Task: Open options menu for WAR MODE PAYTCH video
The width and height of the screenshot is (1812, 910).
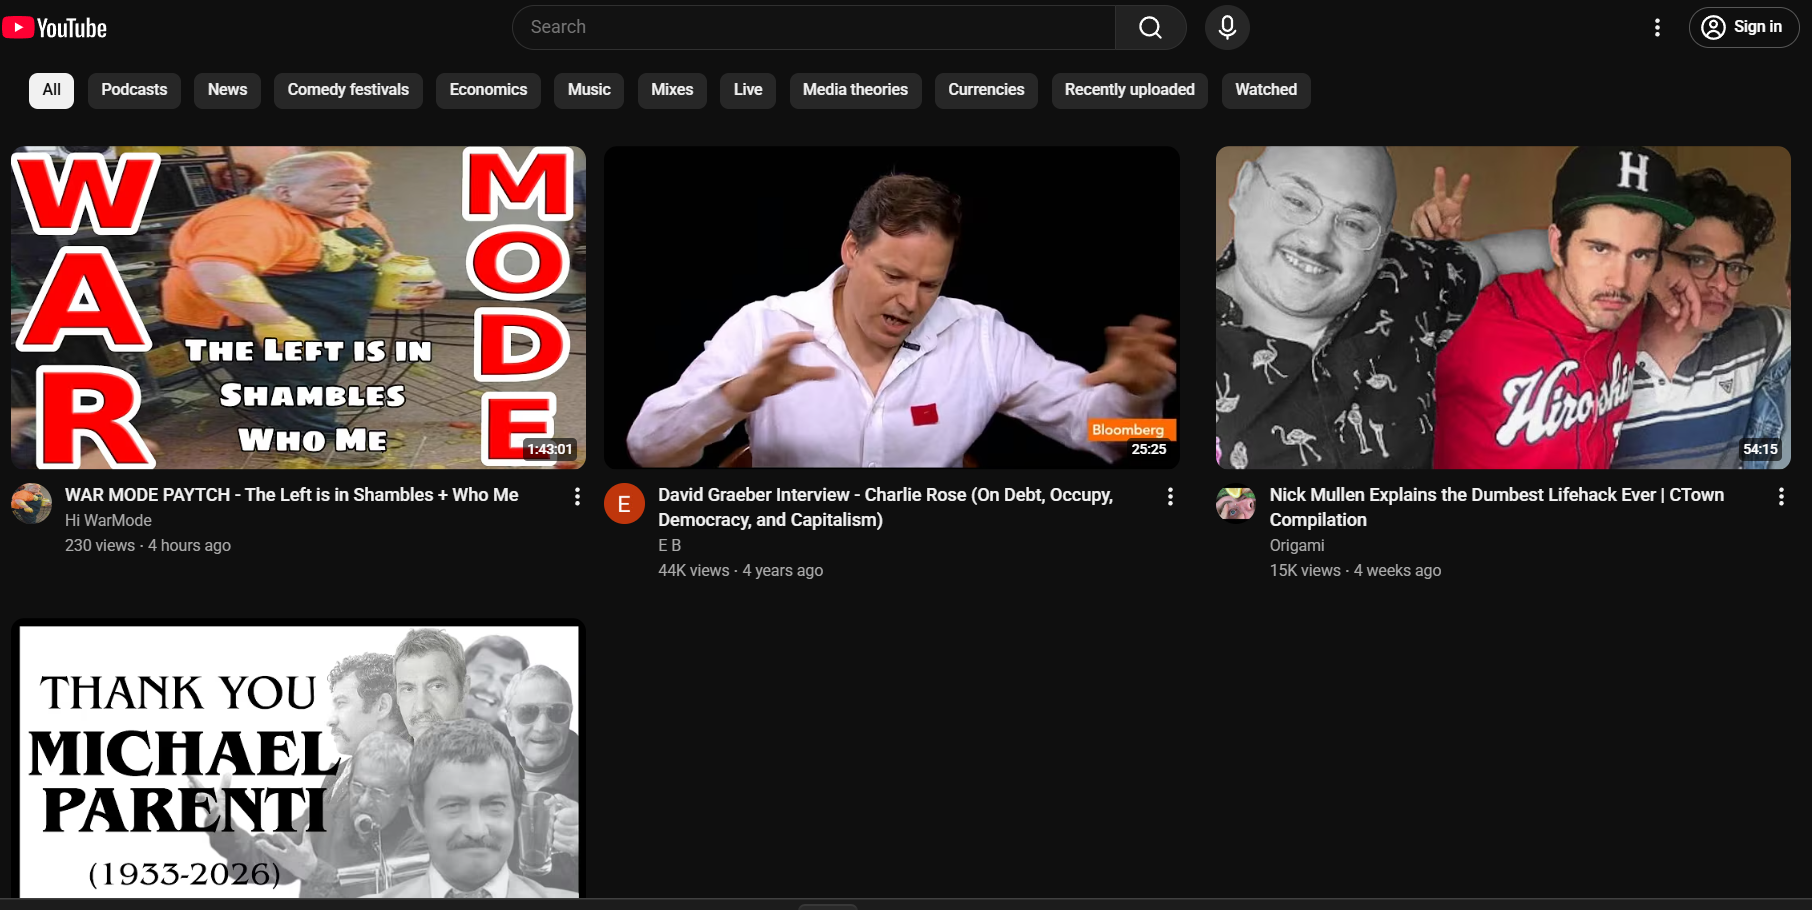Action: coord(577,497)
